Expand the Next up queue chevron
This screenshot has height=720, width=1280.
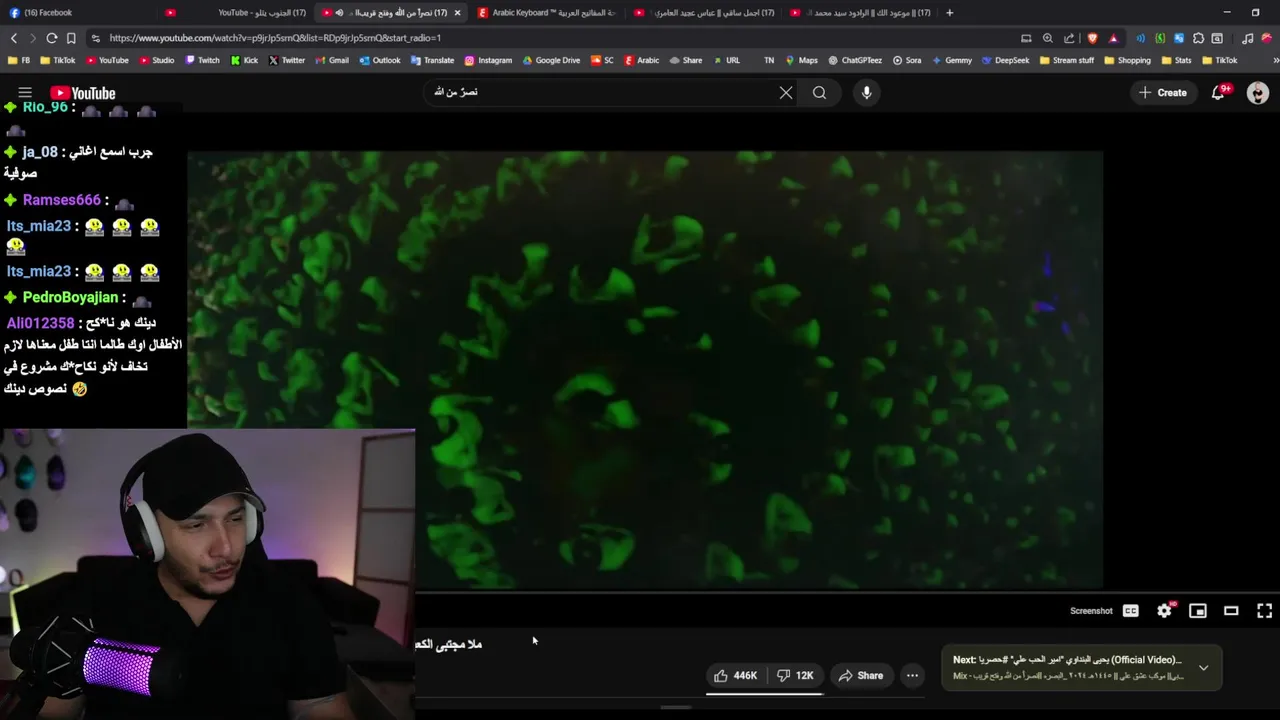pyautogui.click(x=1203, y=668)
